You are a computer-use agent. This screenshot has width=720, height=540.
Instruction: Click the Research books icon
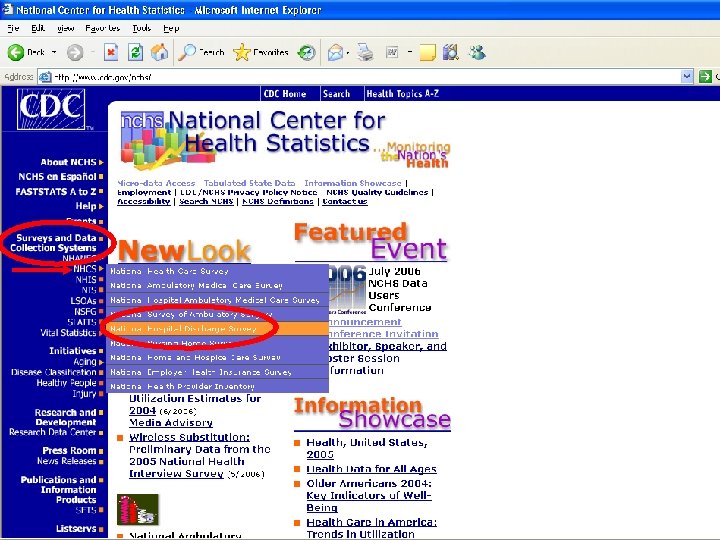(x=451, y=52)
